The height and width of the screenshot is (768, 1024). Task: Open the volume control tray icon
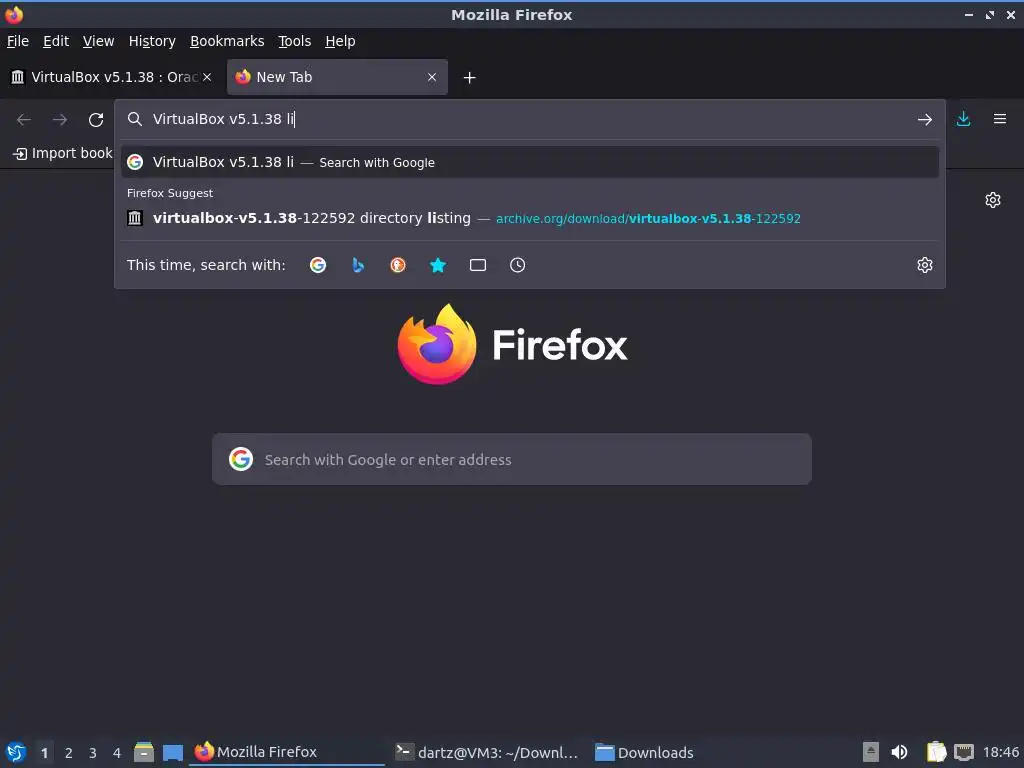(899, 752)
